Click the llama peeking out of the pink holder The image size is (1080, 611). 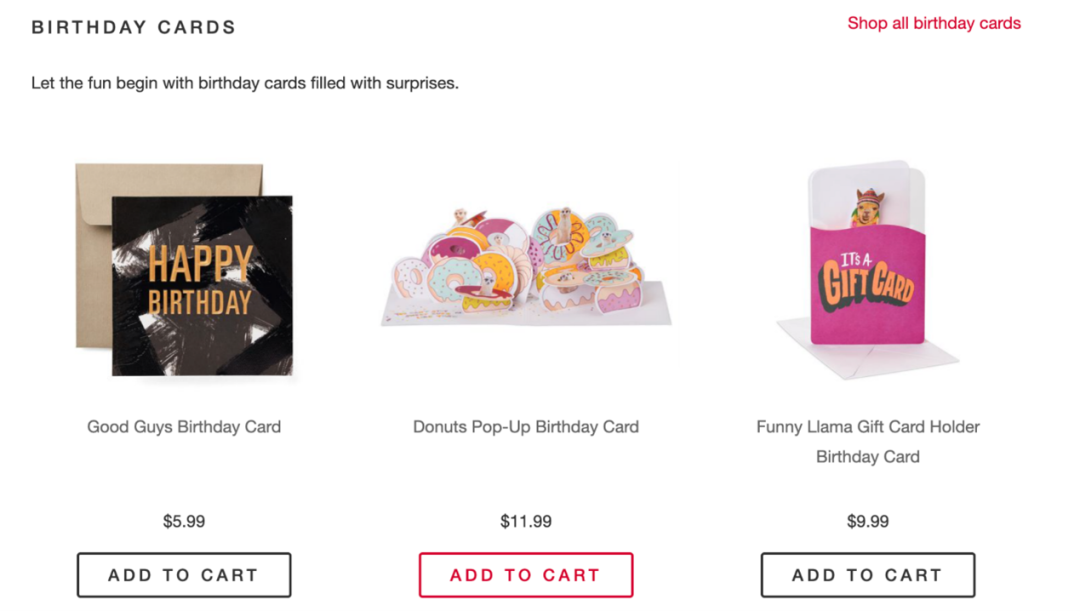867,207
